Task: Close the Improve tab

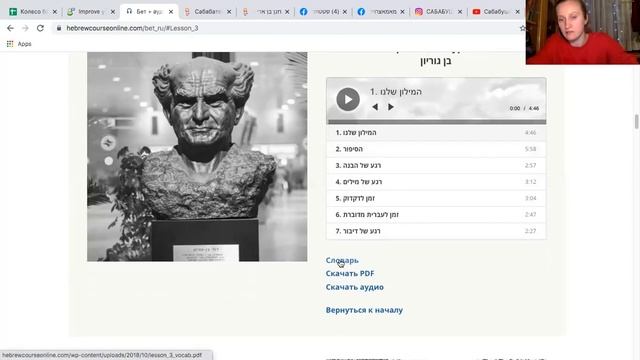Action: point(113,12)
